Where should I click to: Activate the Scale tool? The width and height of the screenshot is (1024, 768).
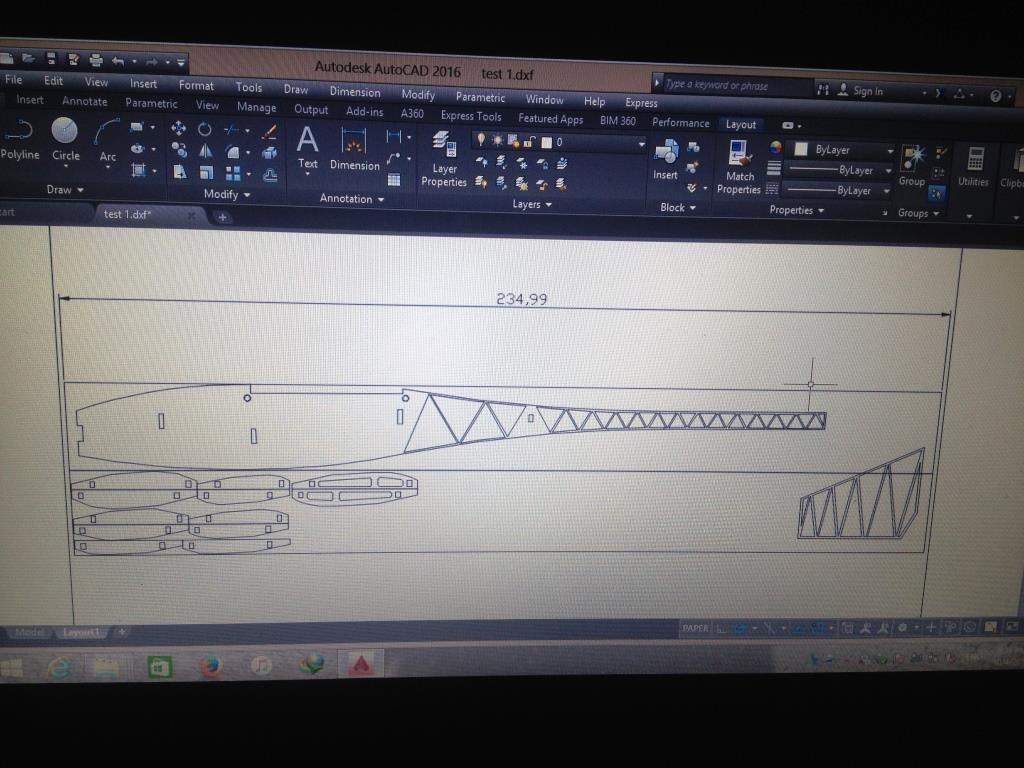tap(206, 173)
